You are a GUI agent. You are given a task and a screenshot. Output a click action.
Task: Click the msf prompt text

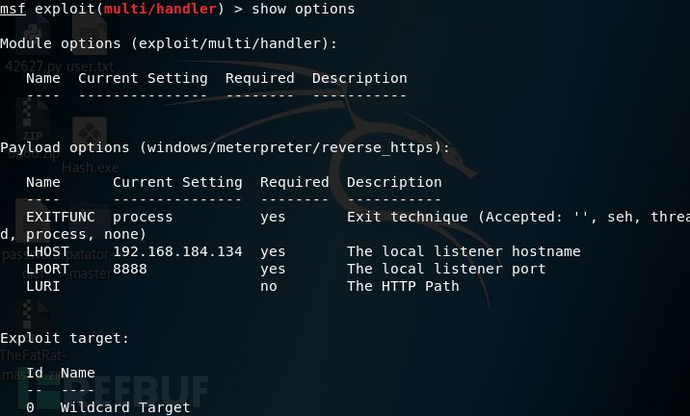tap(13, 9)
